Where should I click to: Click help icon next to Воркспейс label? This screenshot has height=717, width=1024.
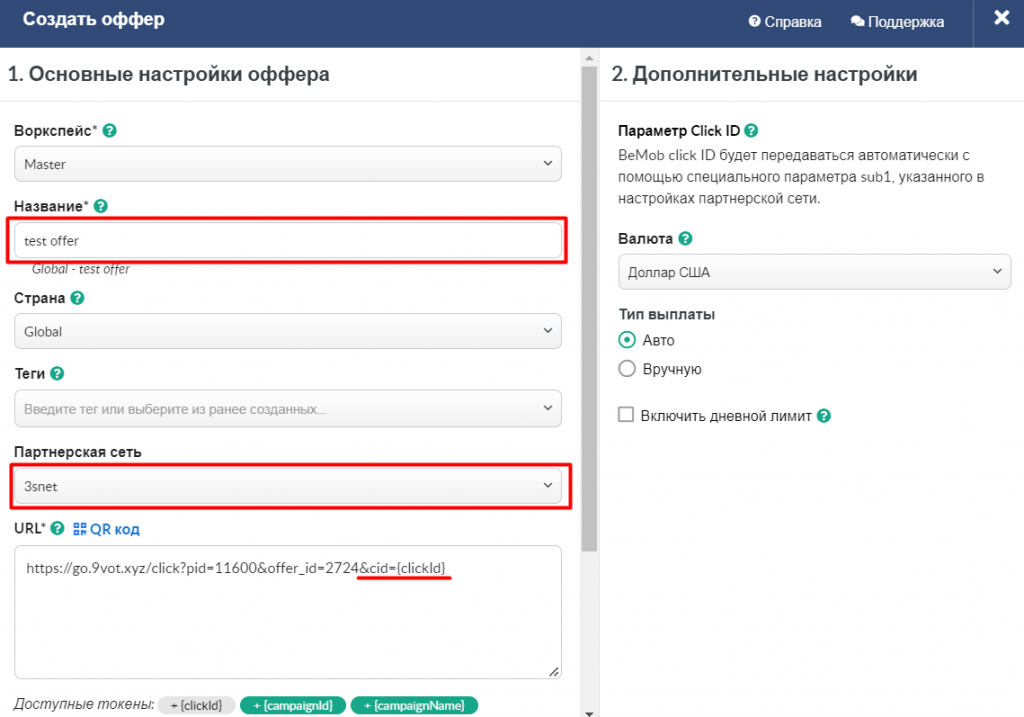(110, 131)
